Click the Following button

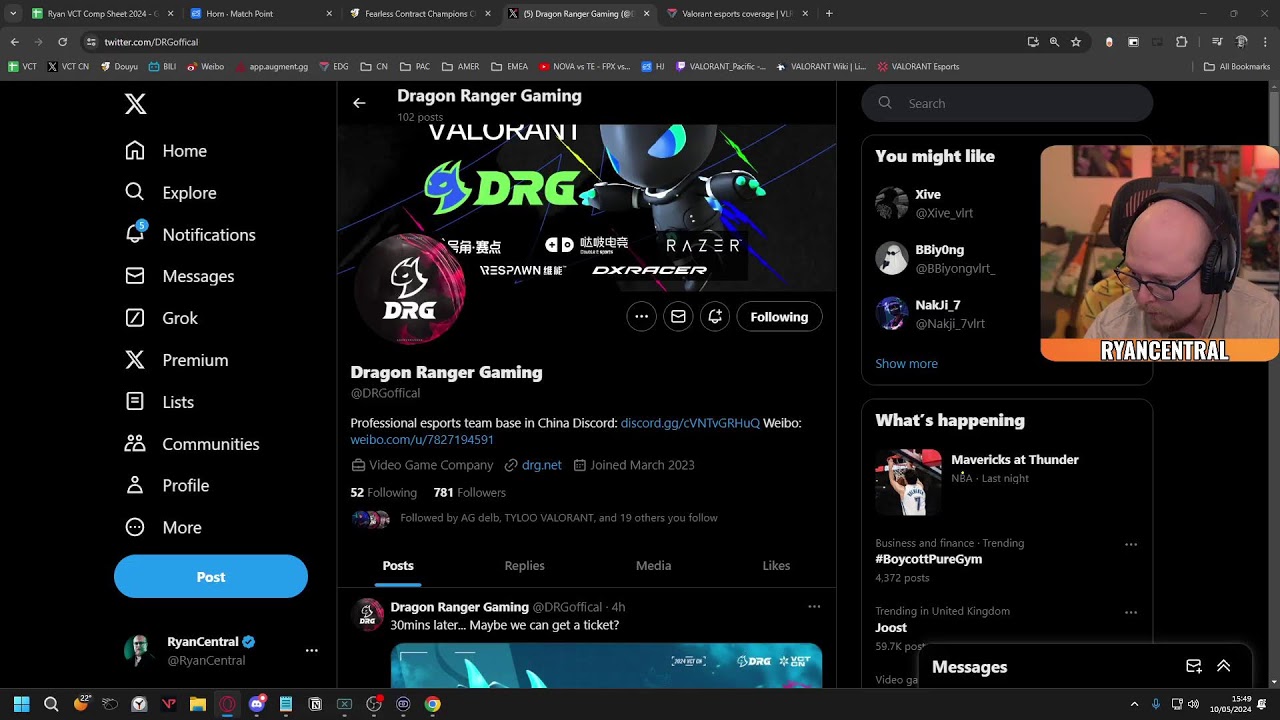coord(779,317)
